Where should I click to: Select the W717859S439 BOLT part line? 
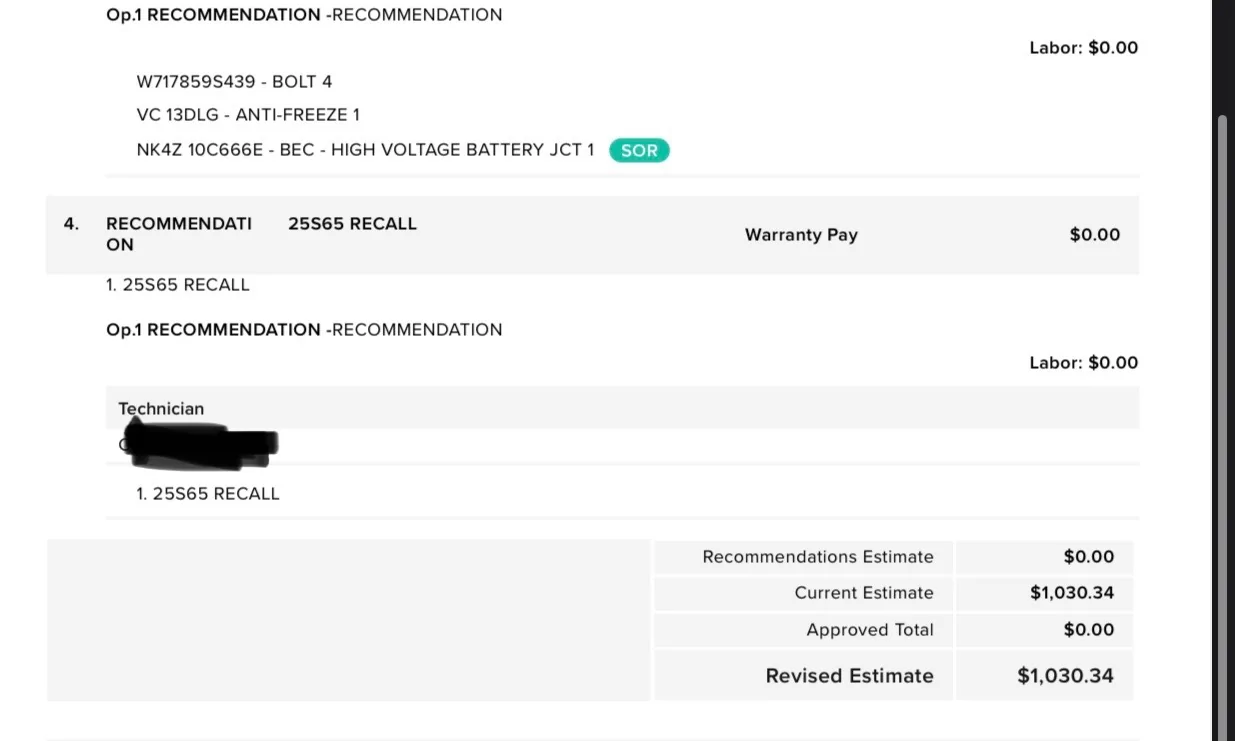click(234, 82)
